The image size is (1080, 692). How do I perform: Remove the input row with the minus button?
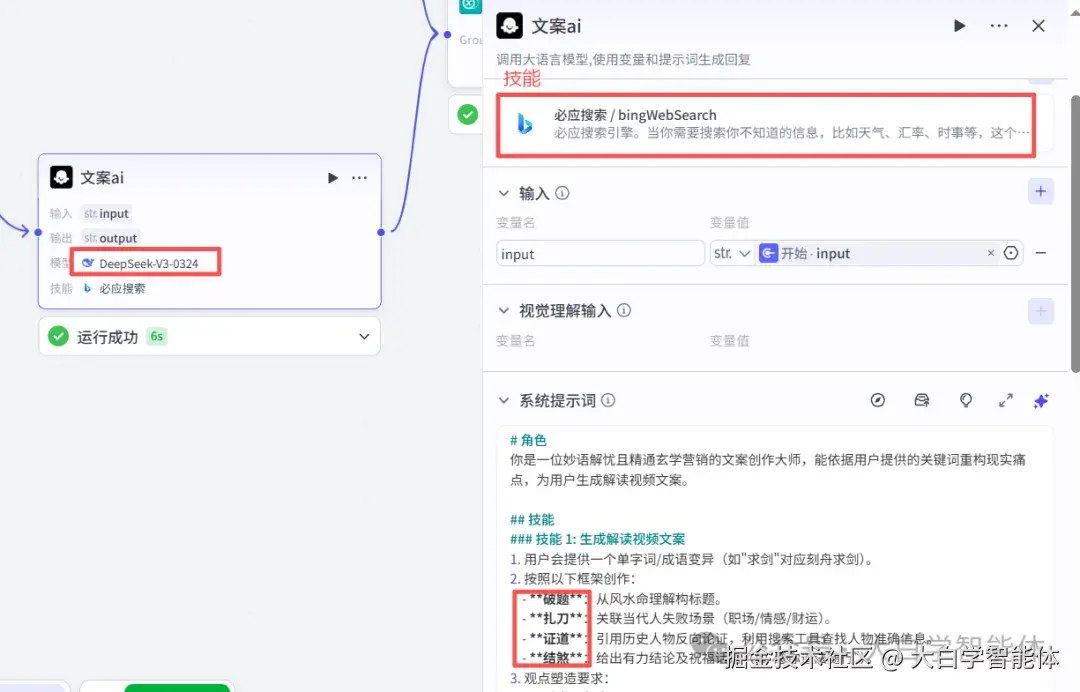1040,253
